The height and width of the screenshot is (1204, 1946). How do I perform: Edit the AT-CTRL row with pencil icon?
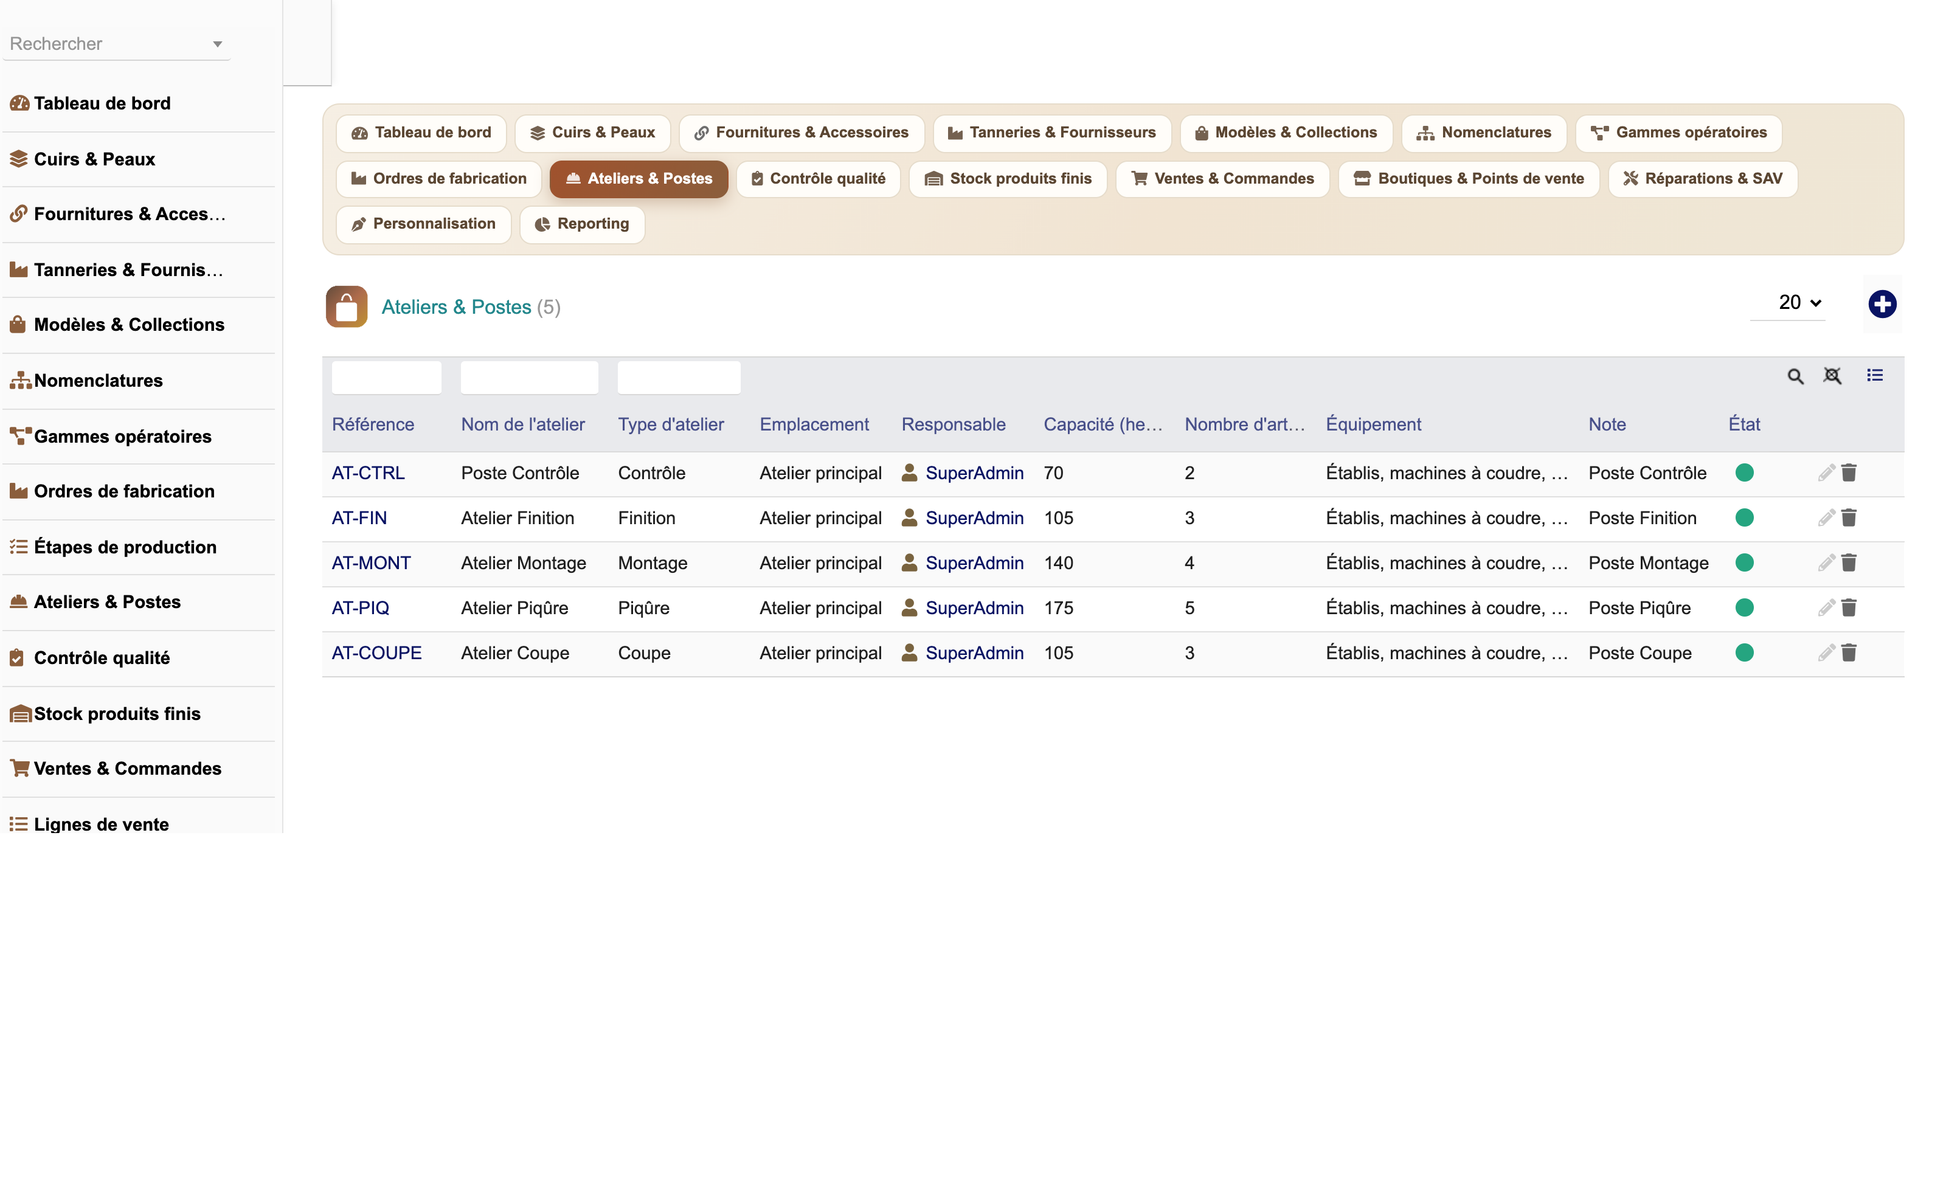[1826, 473]
